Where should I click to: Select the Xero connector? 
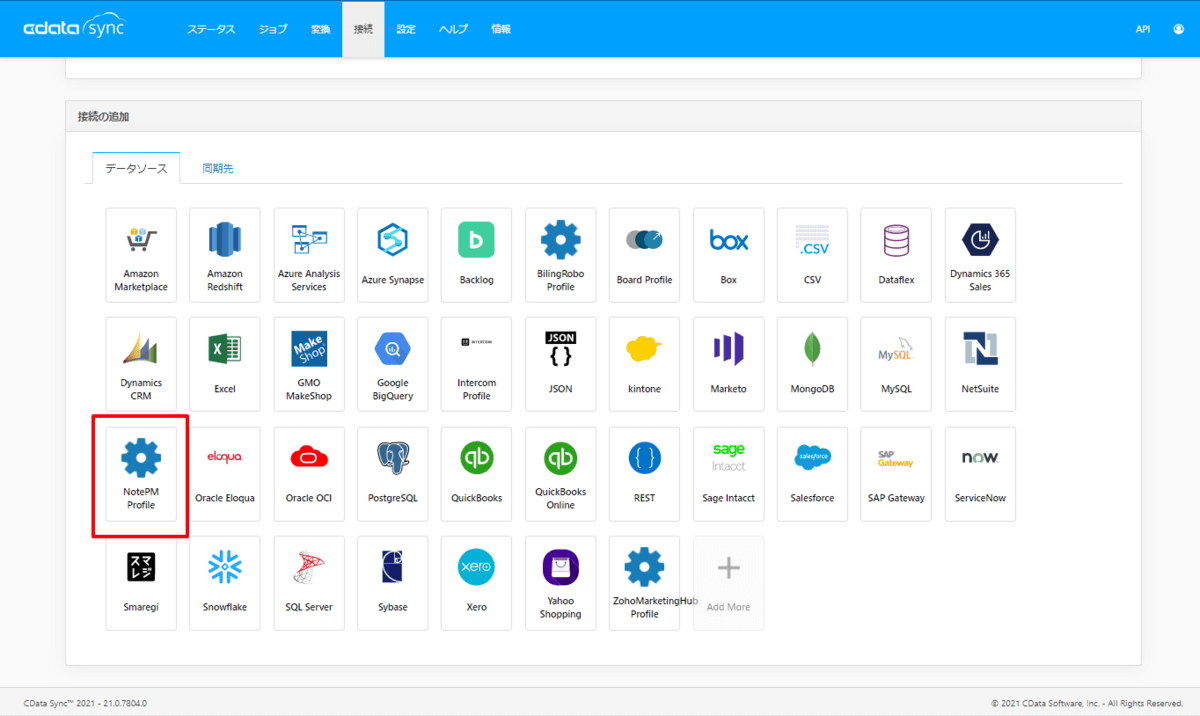click(477, 583)
